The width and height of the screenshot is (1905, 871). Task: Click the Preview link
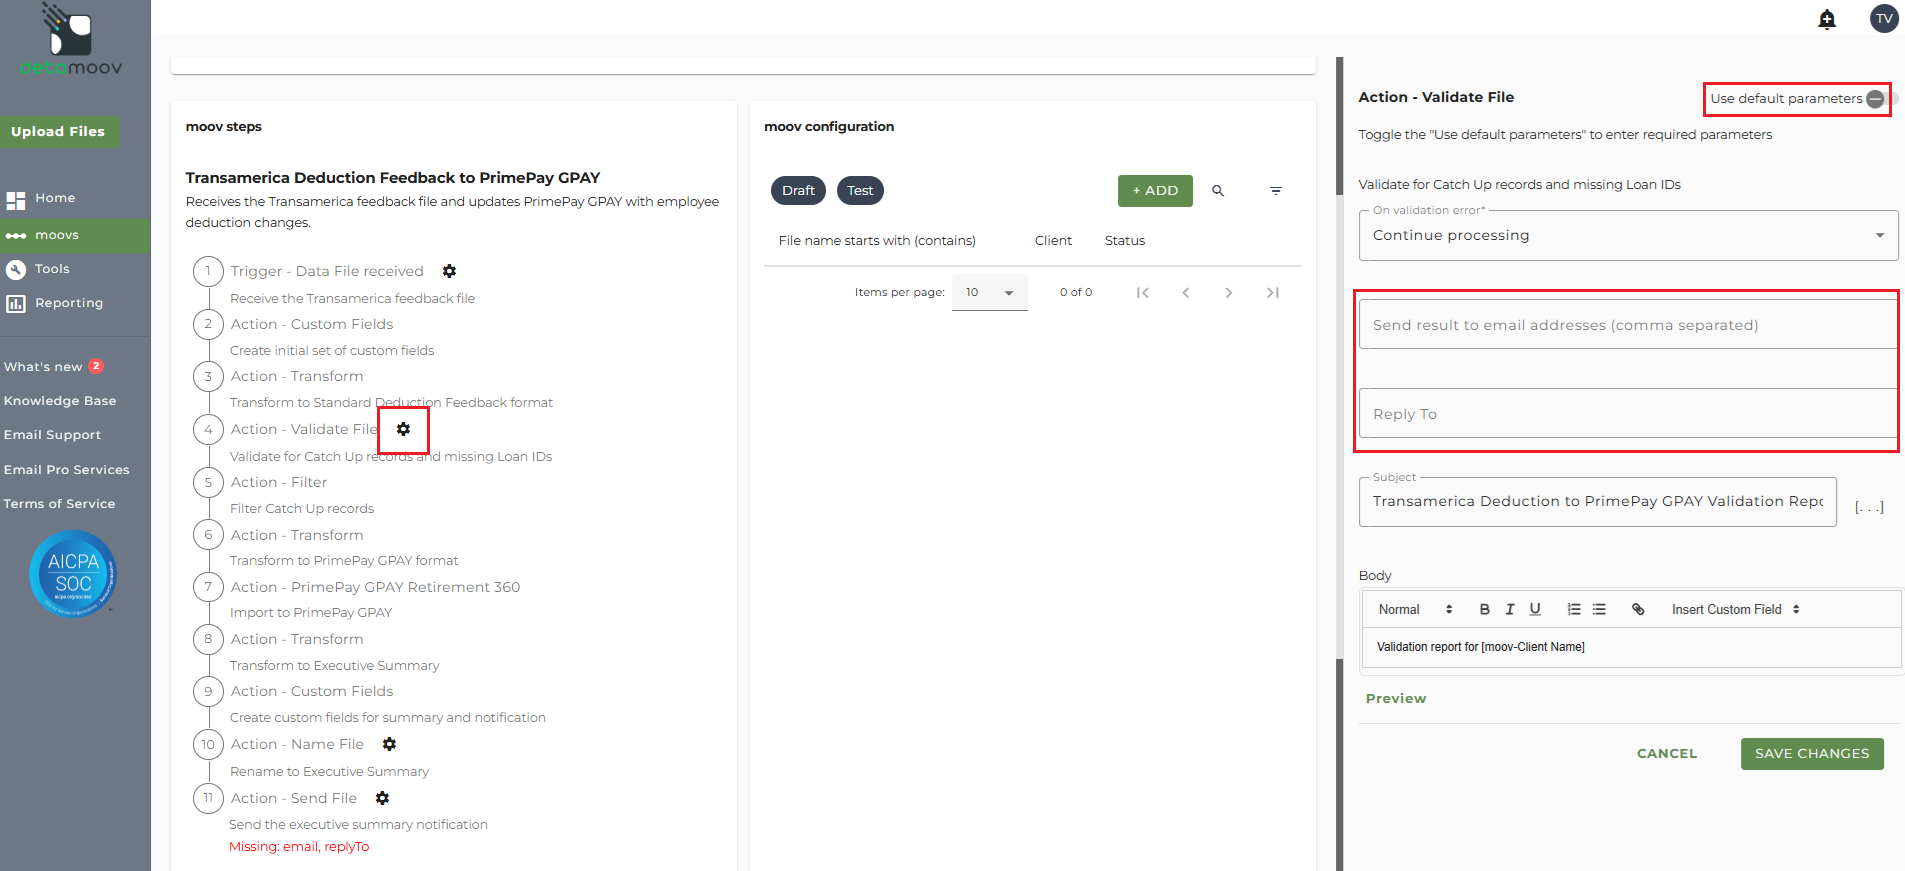click(x=1396, y=699)
